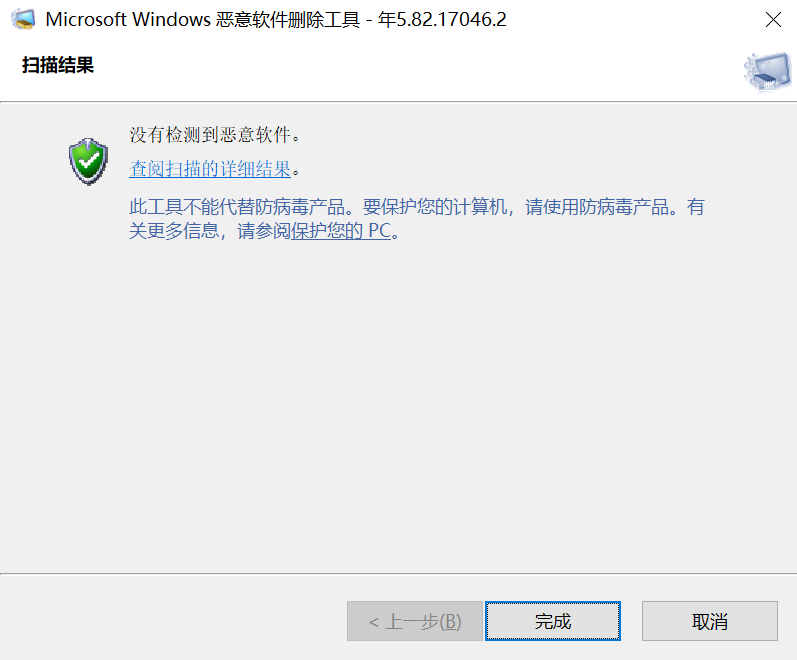Close the dialog with the X button
The height and width of the screenshot is (660, 797).
tap(773, 20)
